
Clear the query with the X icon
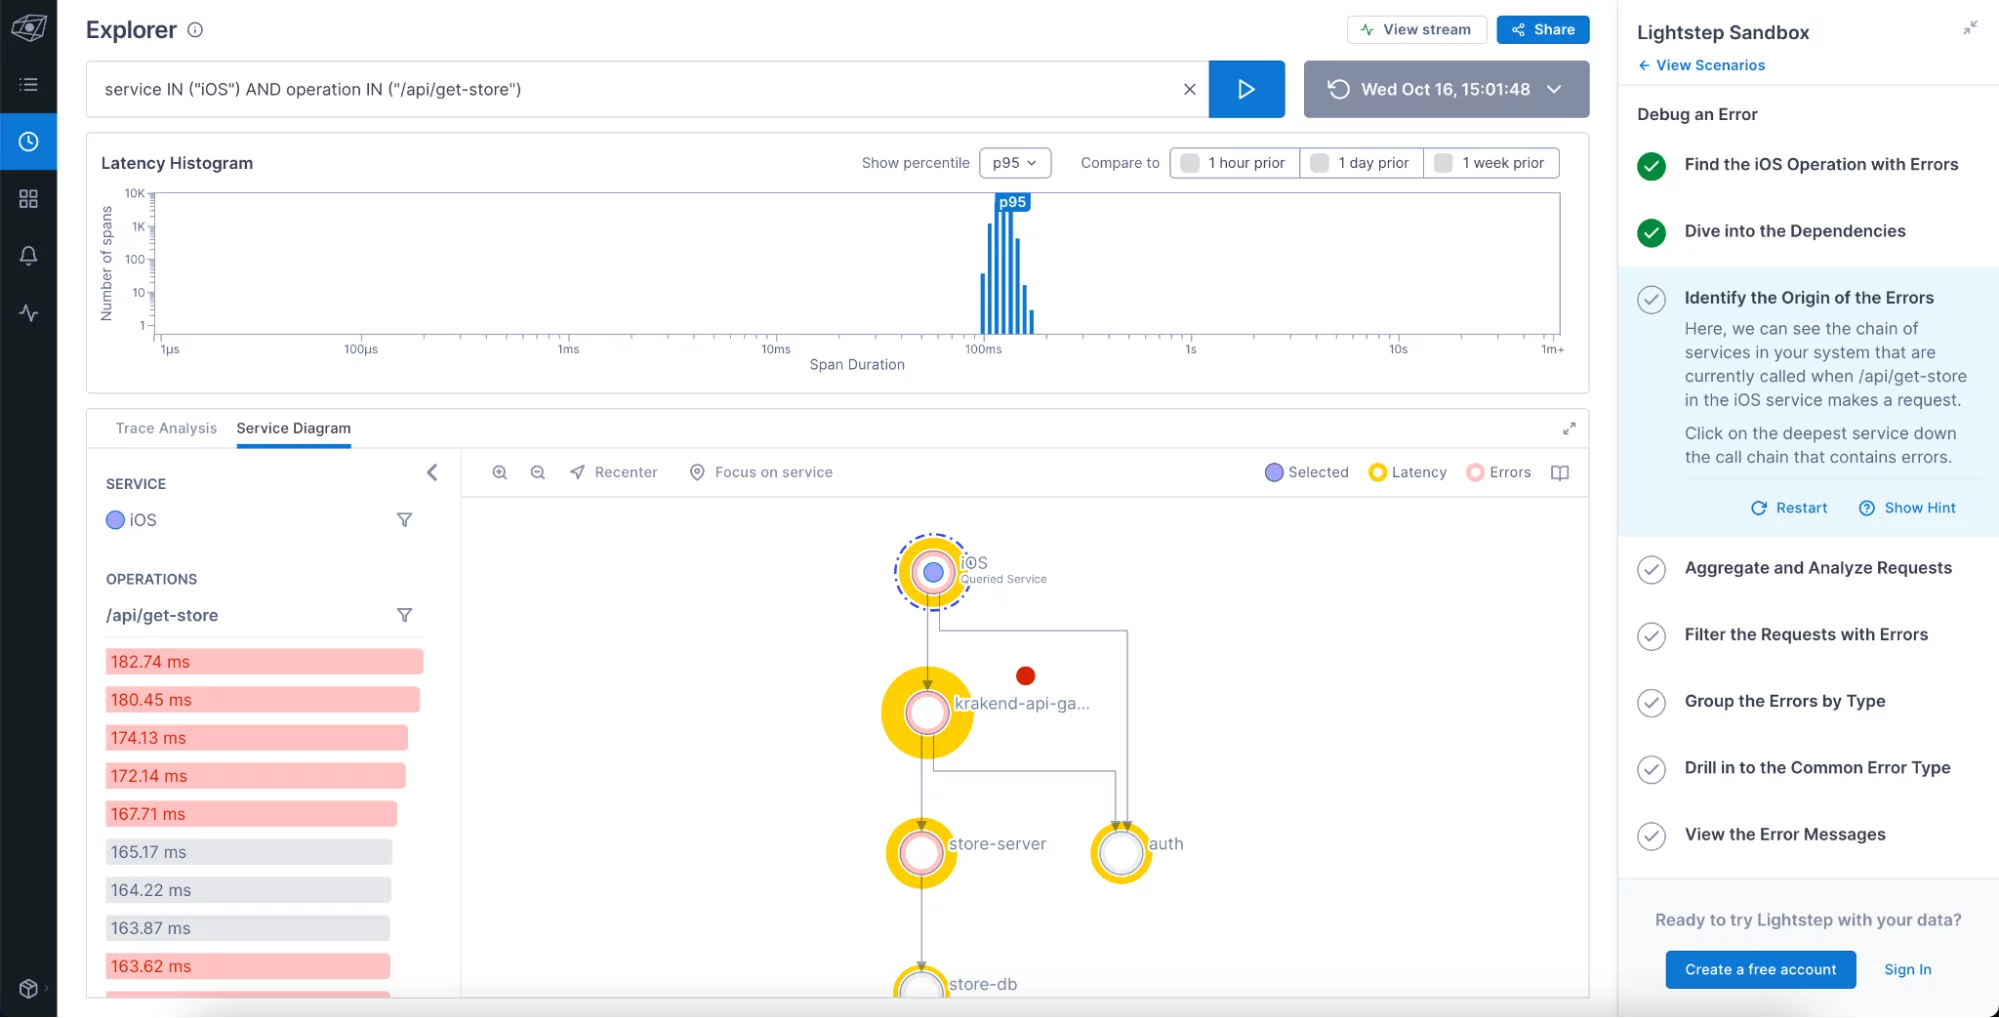(1189, 89)
